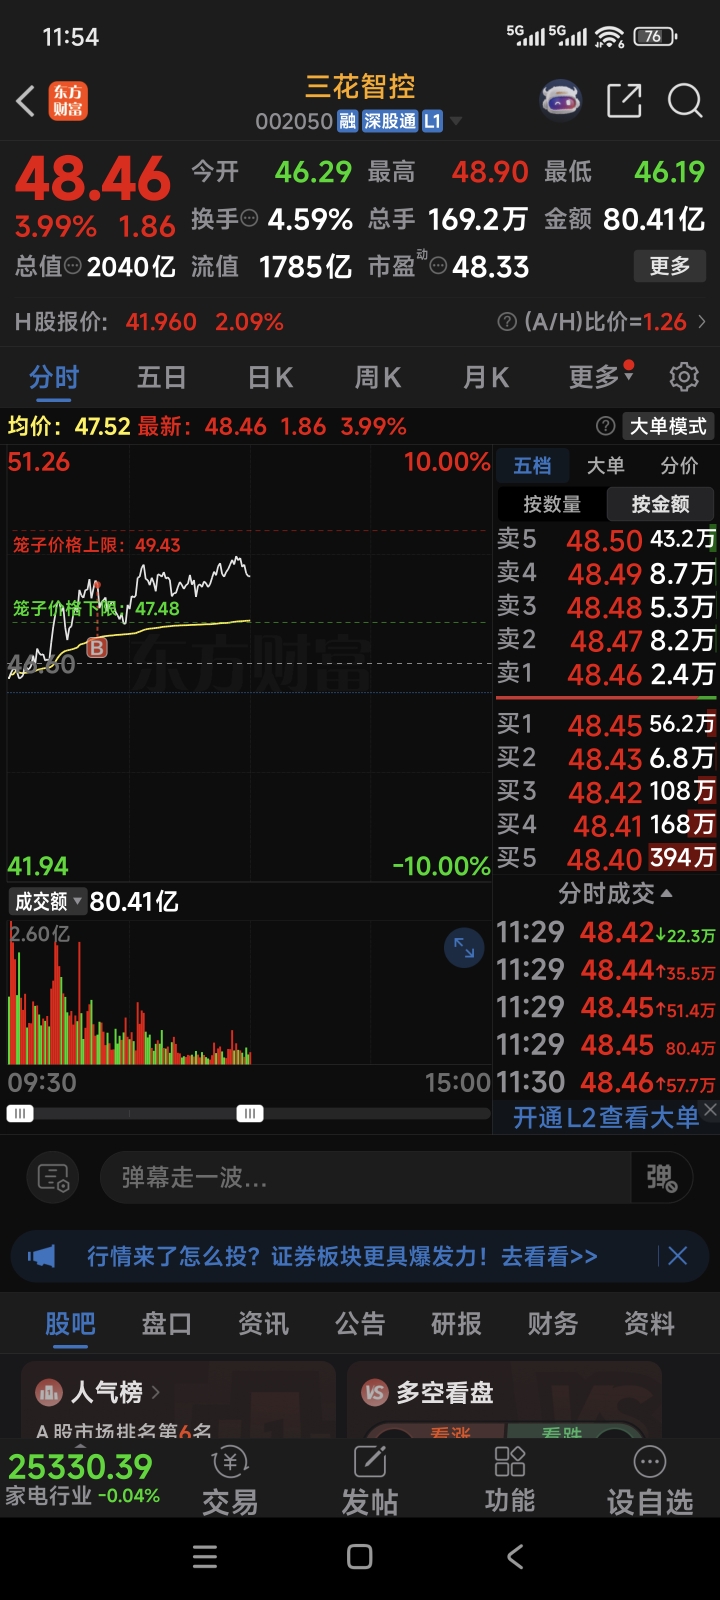720x1600 pixels.
Task: Select the 日K chart tab
Action: pos(270,377)
